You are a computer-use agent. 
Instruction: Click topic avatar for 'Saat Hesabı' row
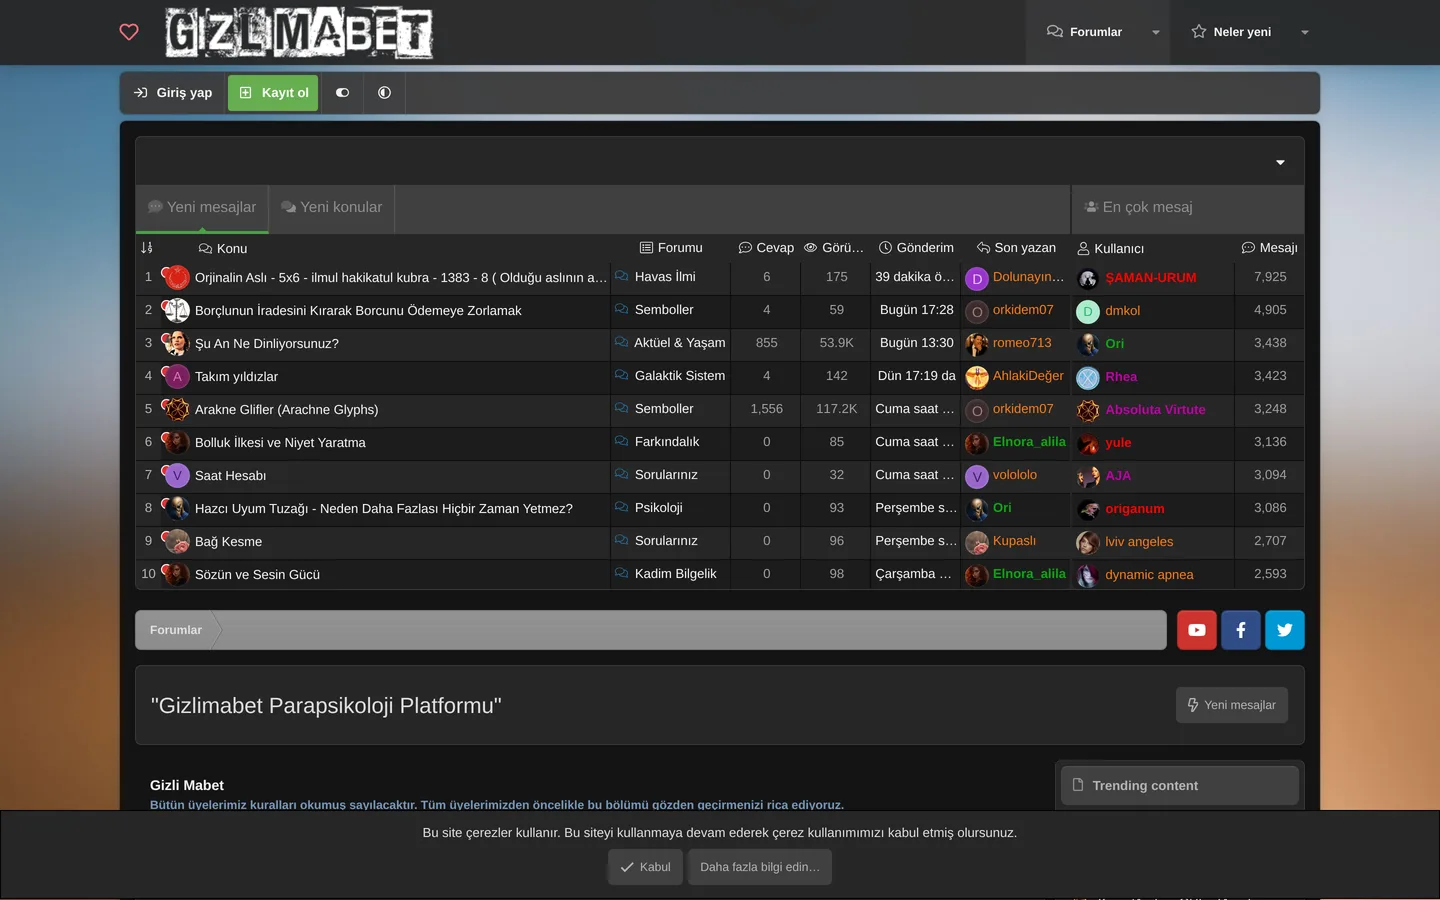pos(176,475)
